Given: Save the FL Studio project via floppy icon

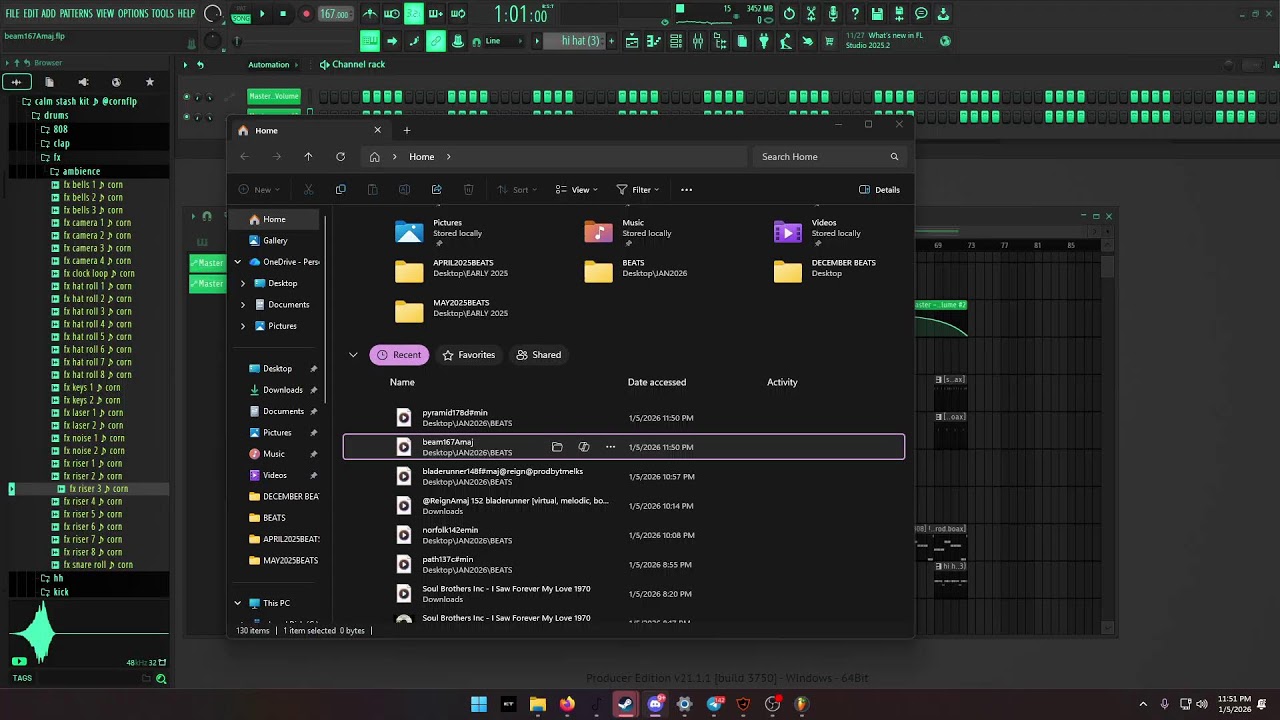Looking at the screenshot, I should (x=877, y=14).
